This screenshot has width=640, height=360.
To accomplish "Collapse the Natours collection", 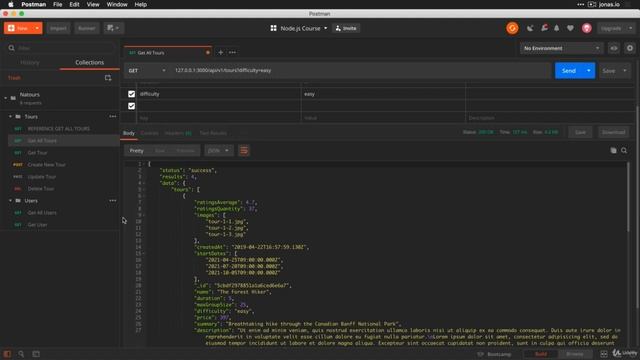I will click(x=6, y=98).
